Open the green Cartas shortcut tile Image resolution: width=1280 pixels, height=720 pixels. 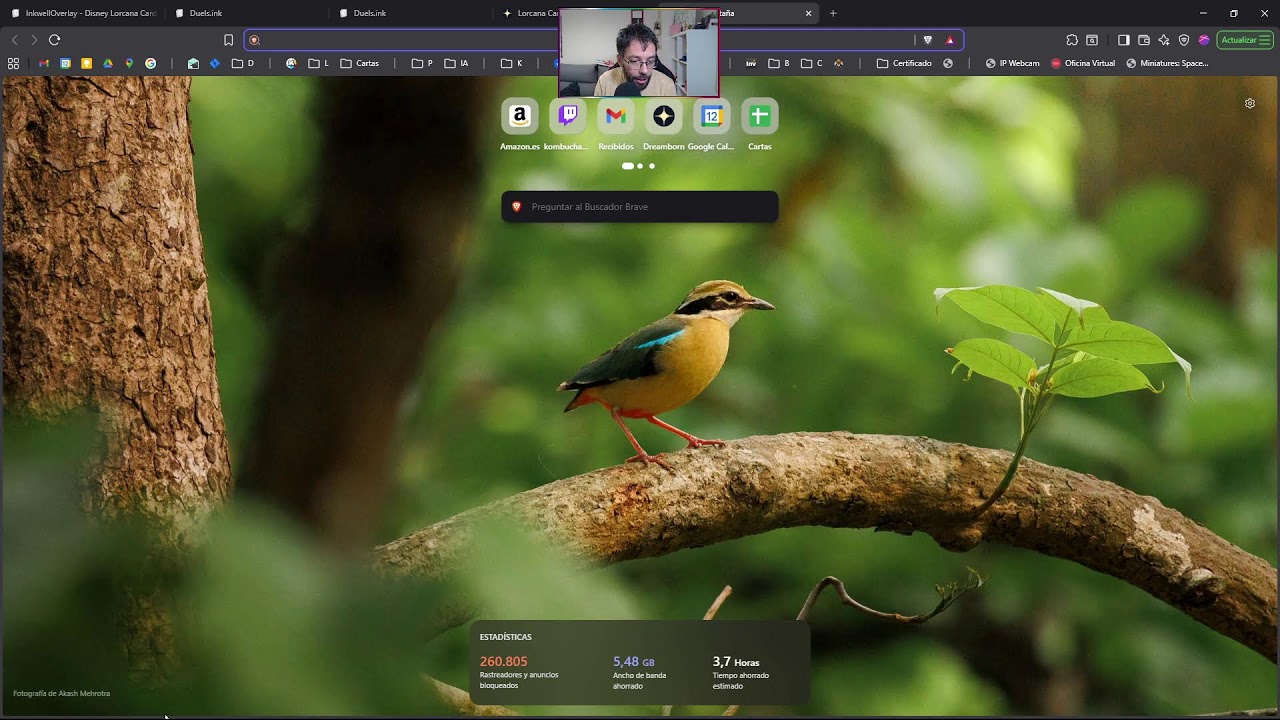click(760, 117)
